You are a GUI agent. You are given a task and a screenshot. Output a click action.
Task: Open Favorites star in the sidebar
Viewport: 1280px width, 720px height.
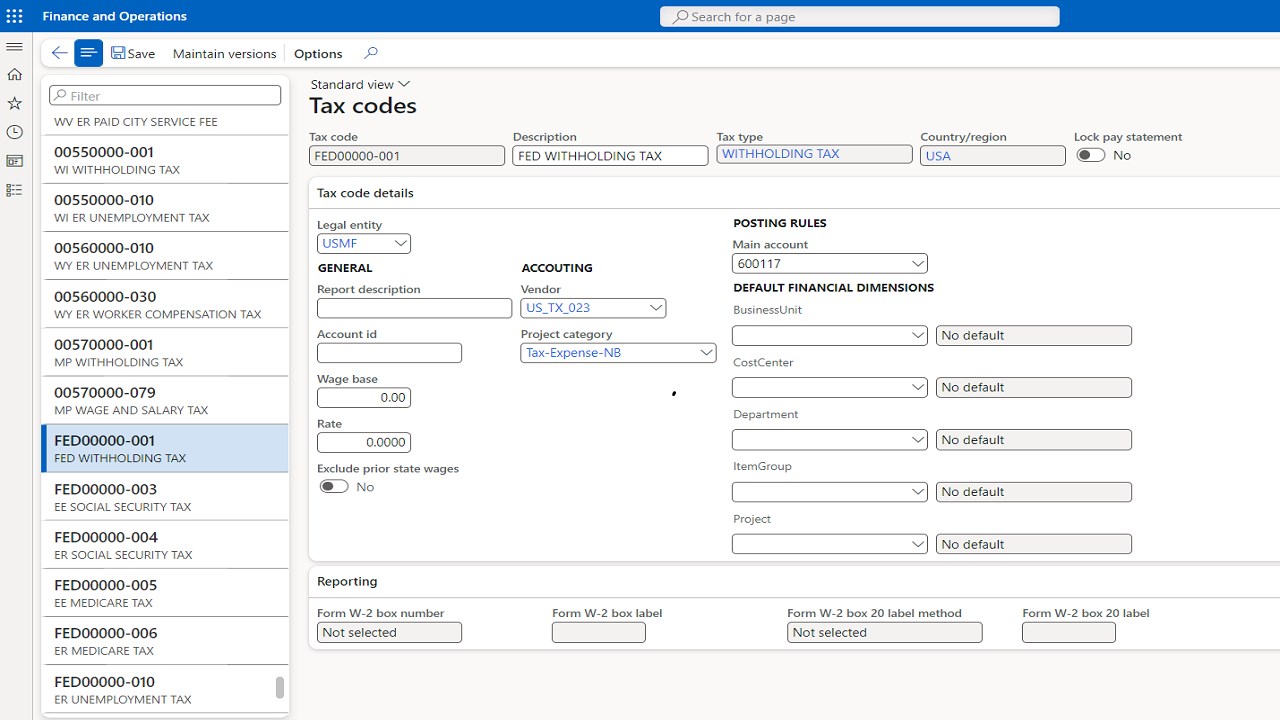click(x=14, y=103)
